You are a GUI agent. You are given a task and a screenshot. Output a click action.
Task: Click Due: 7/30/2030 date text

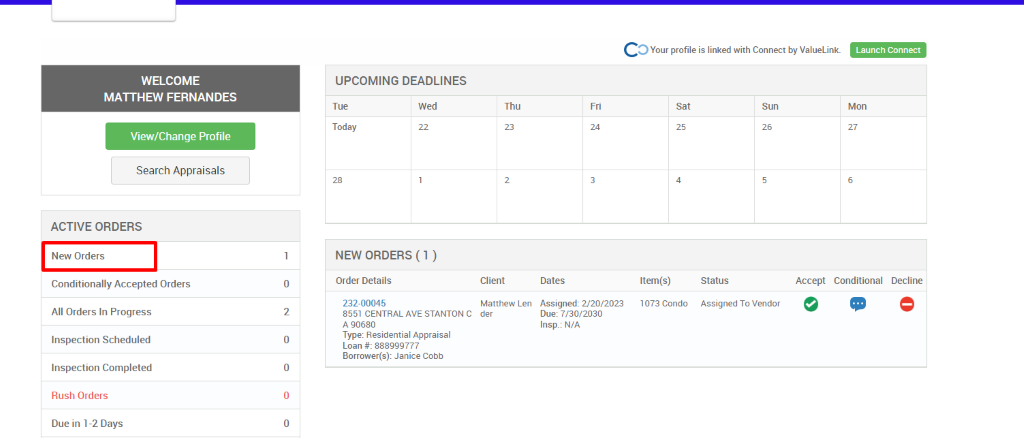coord(571,314)
